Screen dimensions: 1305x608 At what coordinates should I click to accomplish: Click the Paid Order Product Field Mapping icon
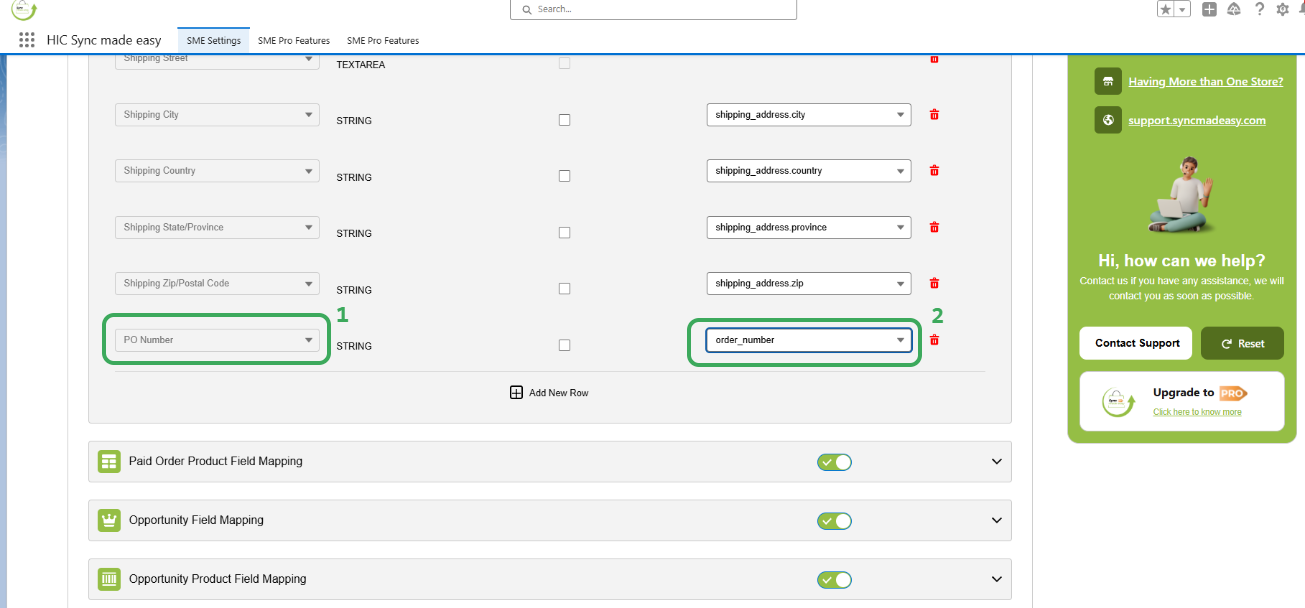point(109,462)
